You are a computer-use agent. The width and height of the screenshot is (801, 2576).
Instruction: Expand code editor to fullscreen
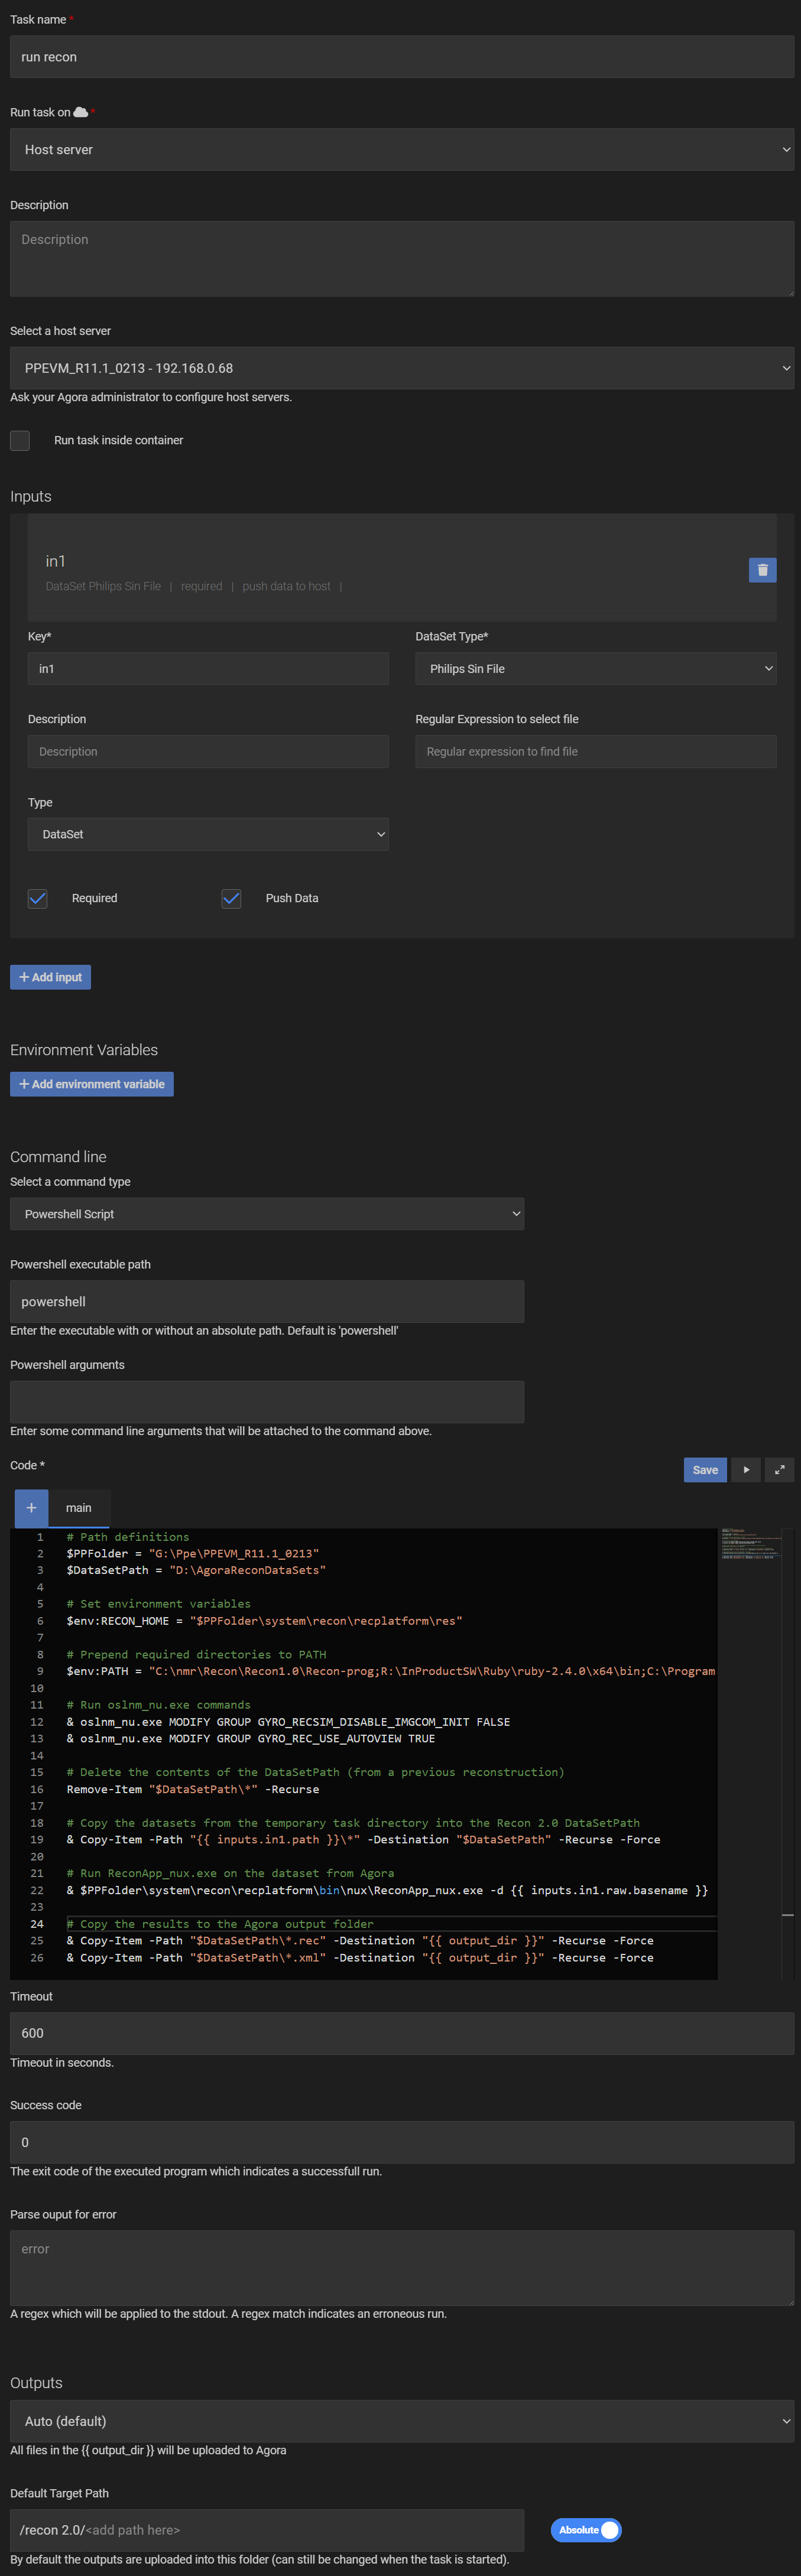point(779,1470)
